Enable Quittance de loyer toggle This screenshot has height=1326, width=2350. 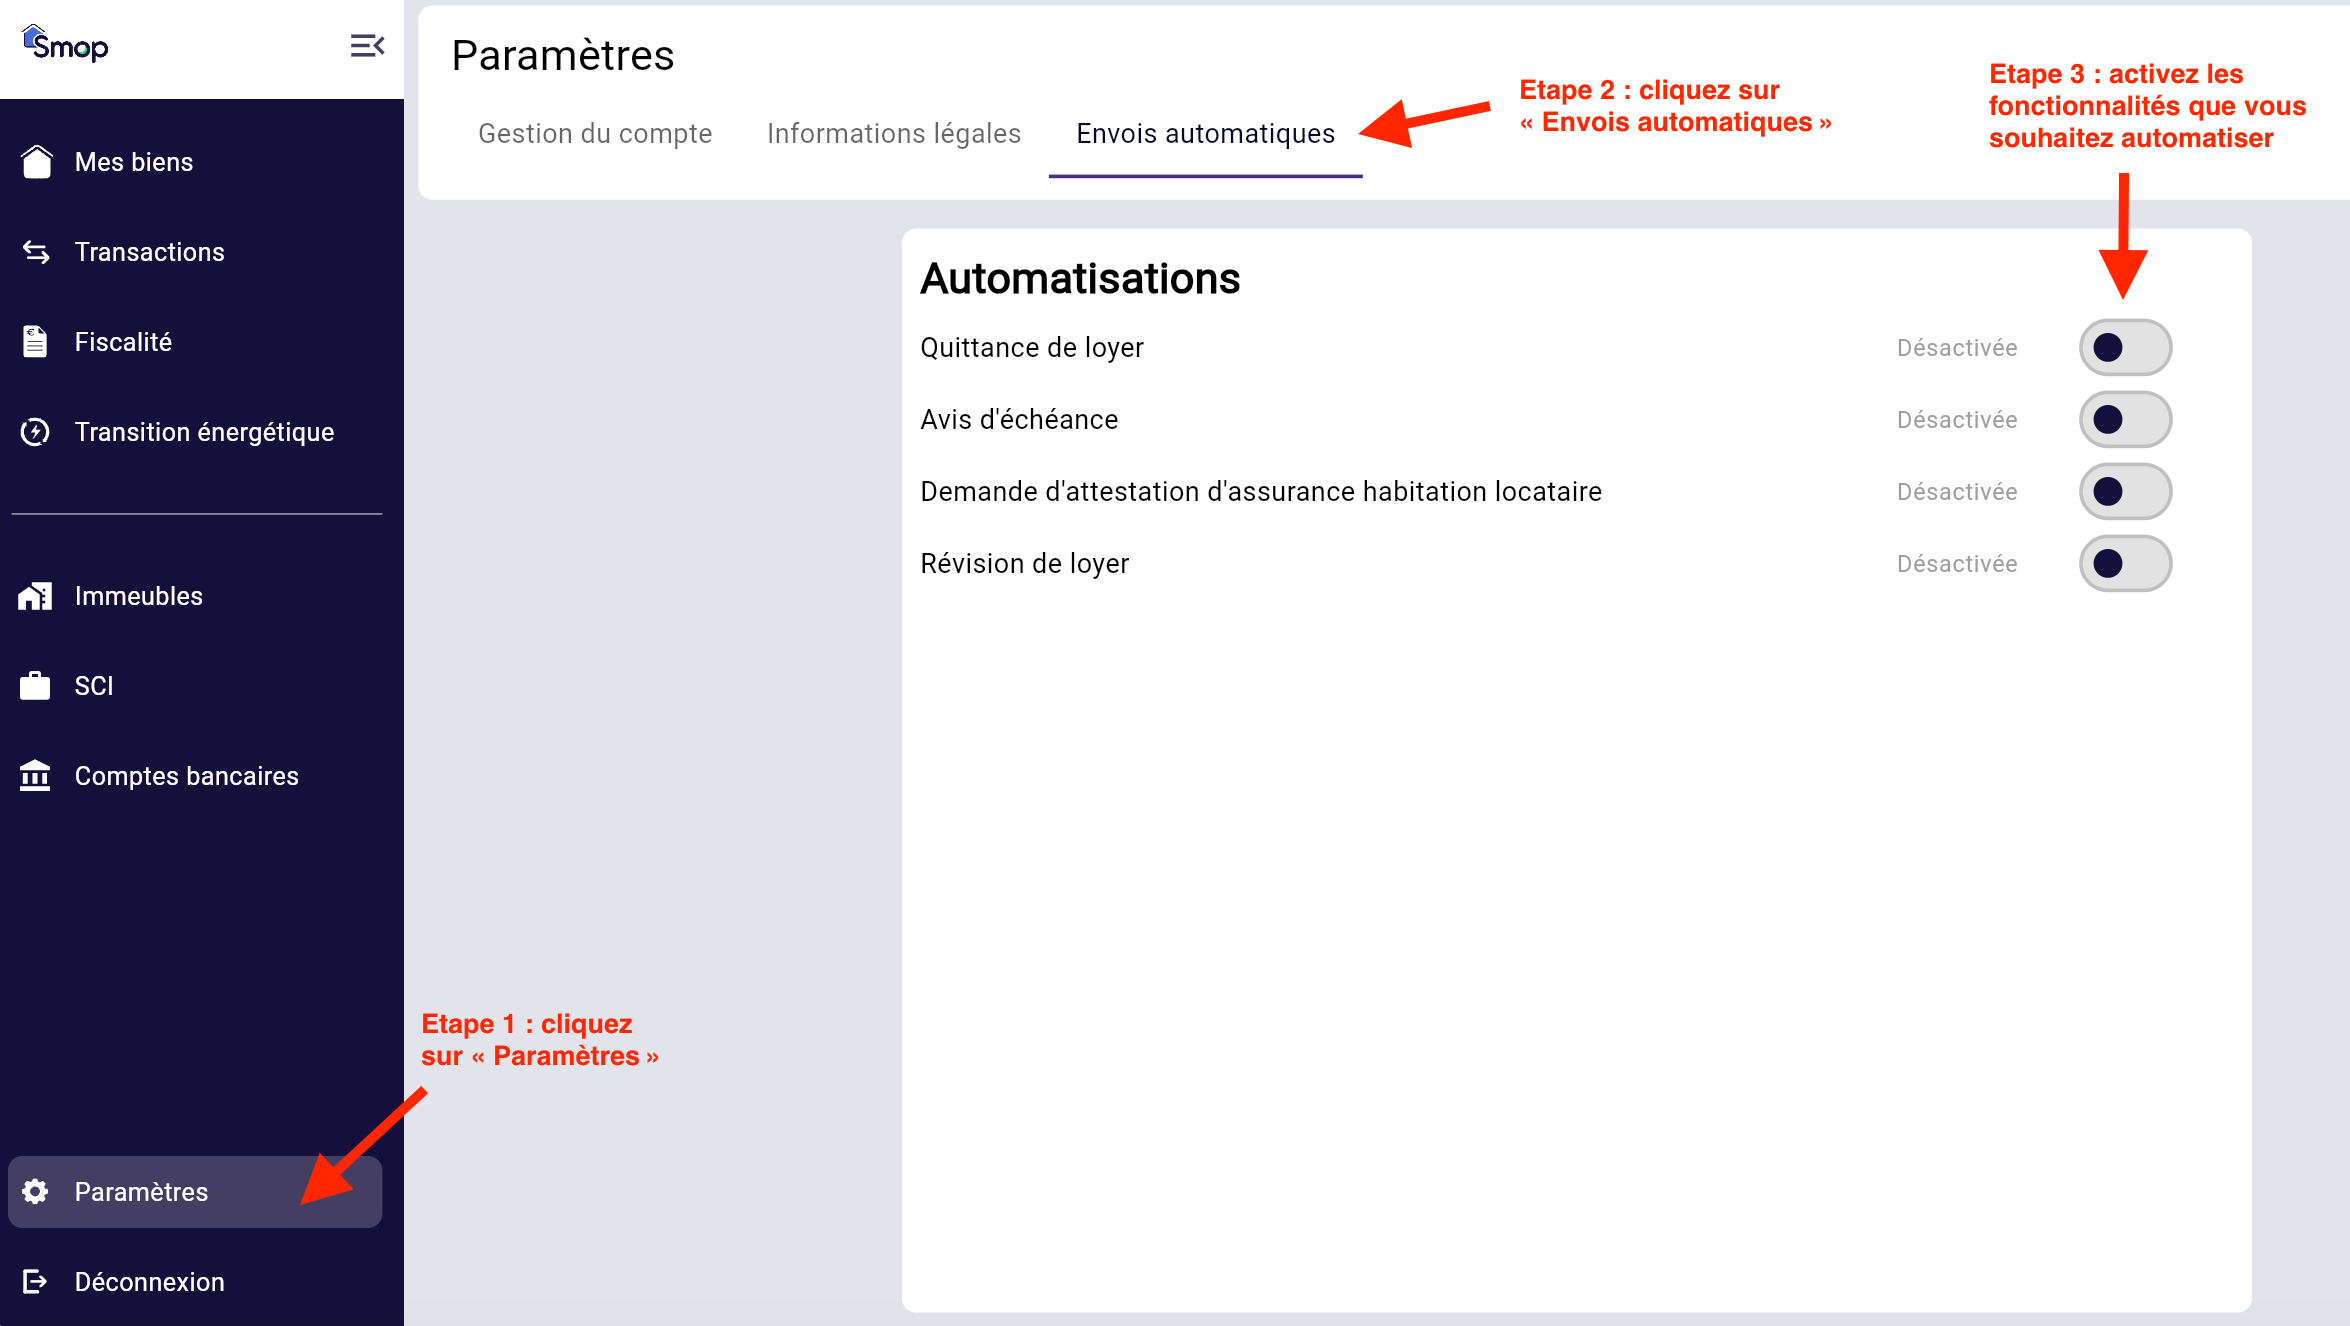tap(2125, 348)
